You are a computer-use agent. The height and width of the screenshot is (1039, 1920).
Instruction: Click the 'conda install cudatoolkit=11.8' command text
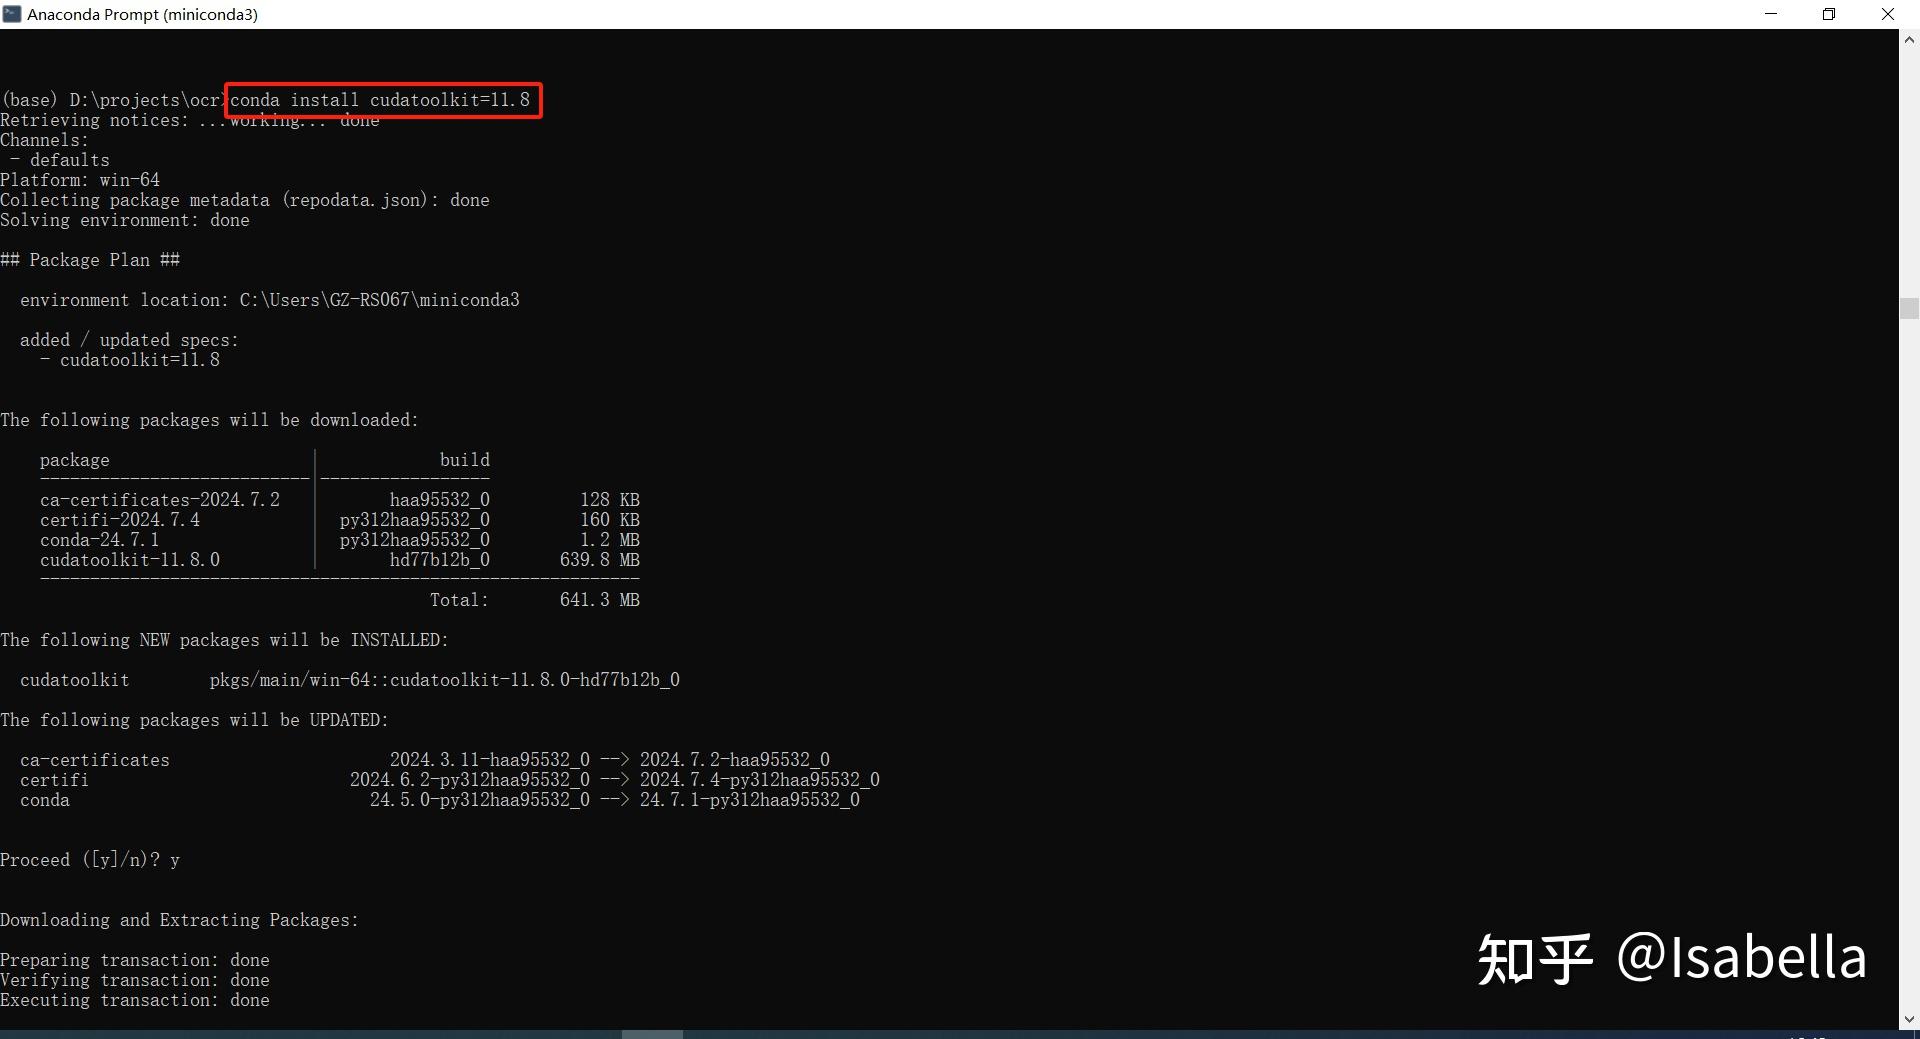point(380,100)
